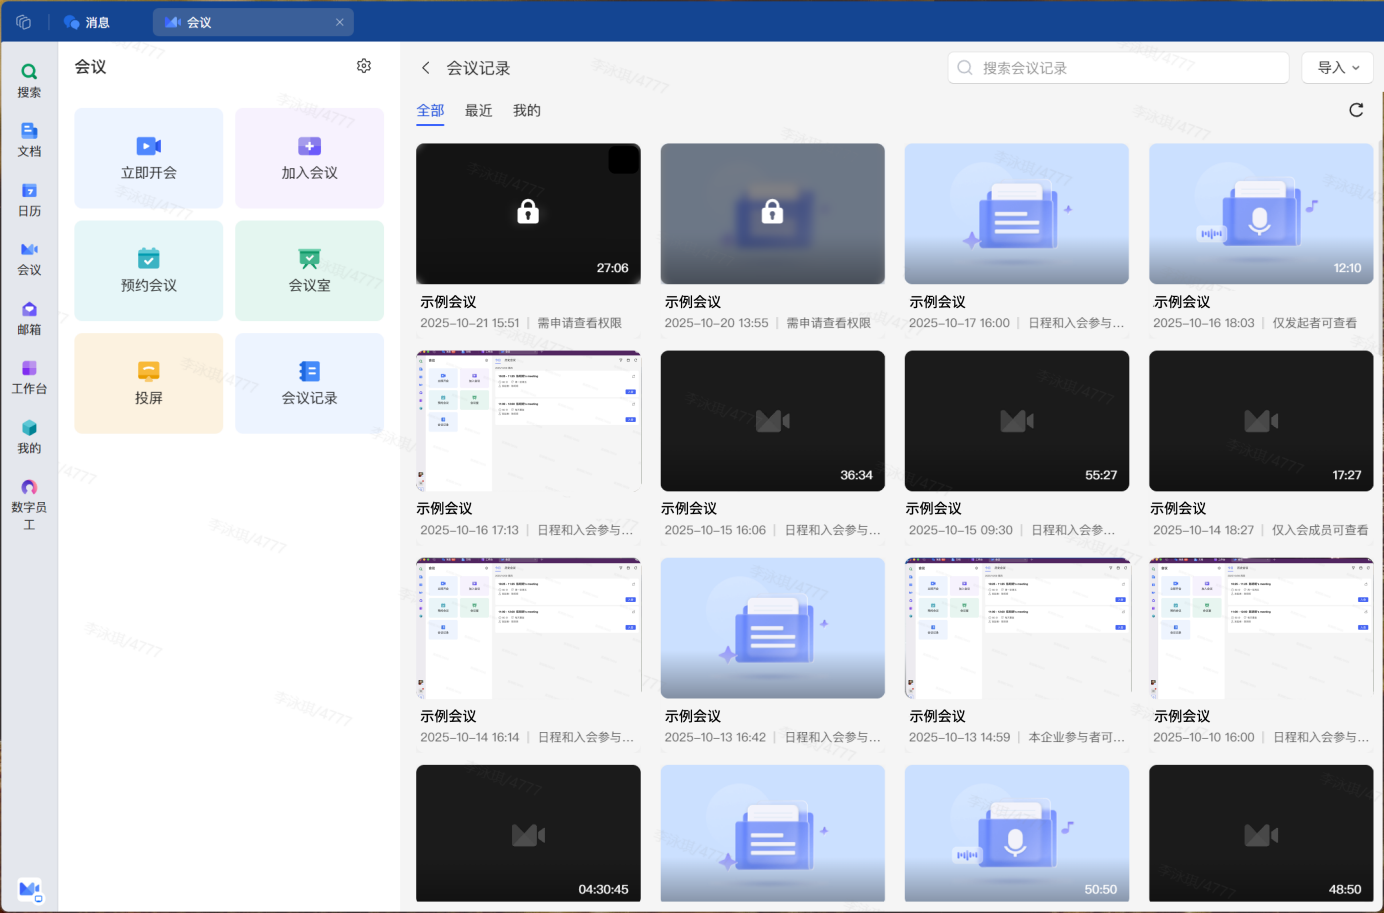Open the 会议室 tile
Screen dimensions: 1384x913
point(309,271)
